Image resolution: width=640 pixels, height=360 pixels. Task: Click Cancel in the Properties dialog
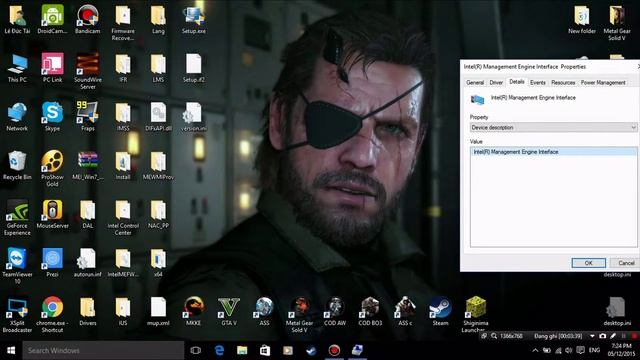pyautogui.click(x=625, y=263)
